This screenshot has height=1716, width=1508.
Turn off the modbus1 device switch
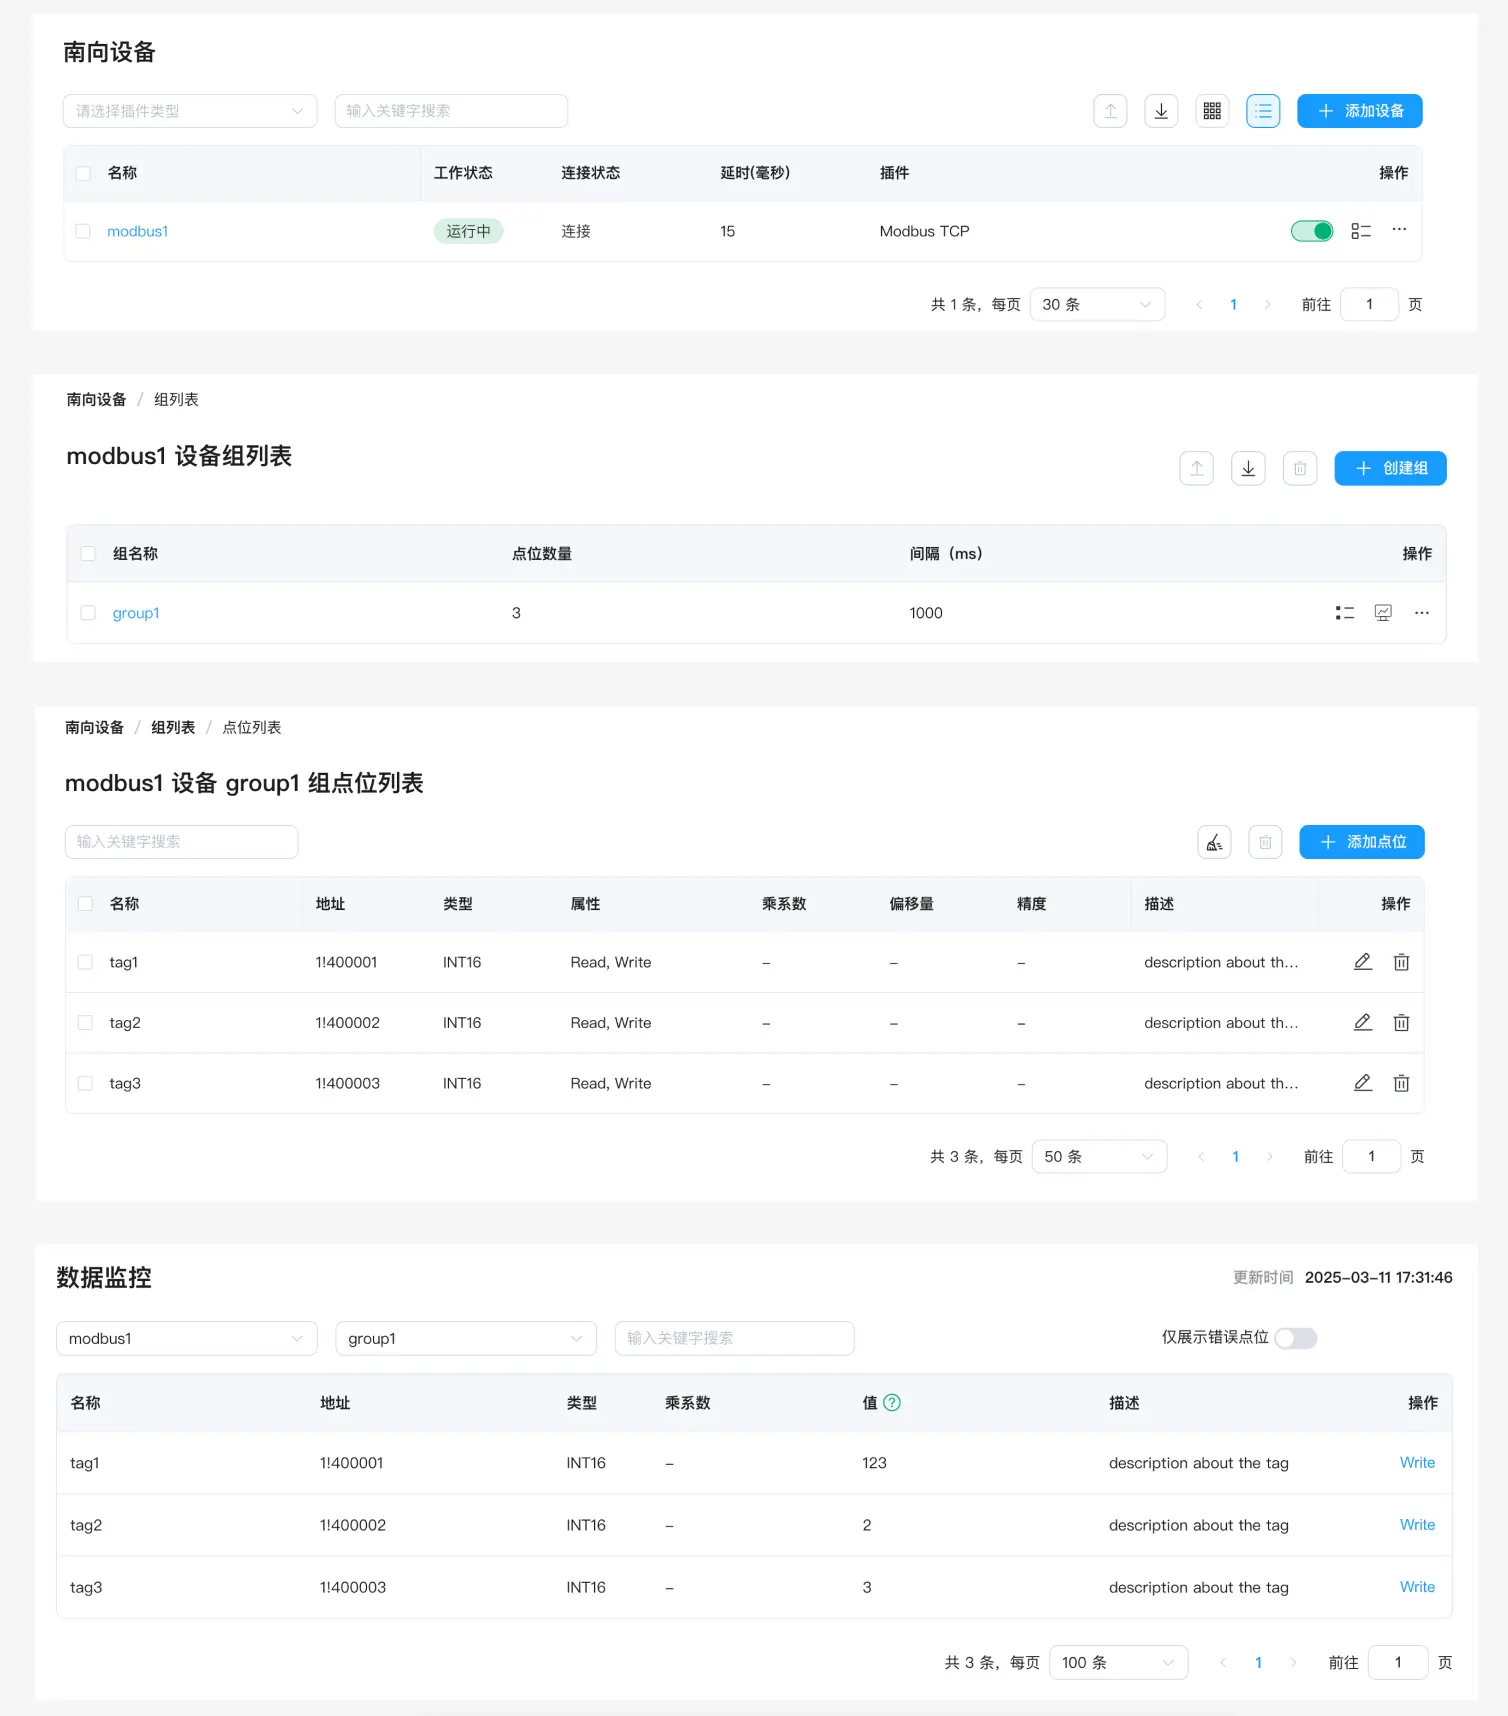pos(1311,231)
